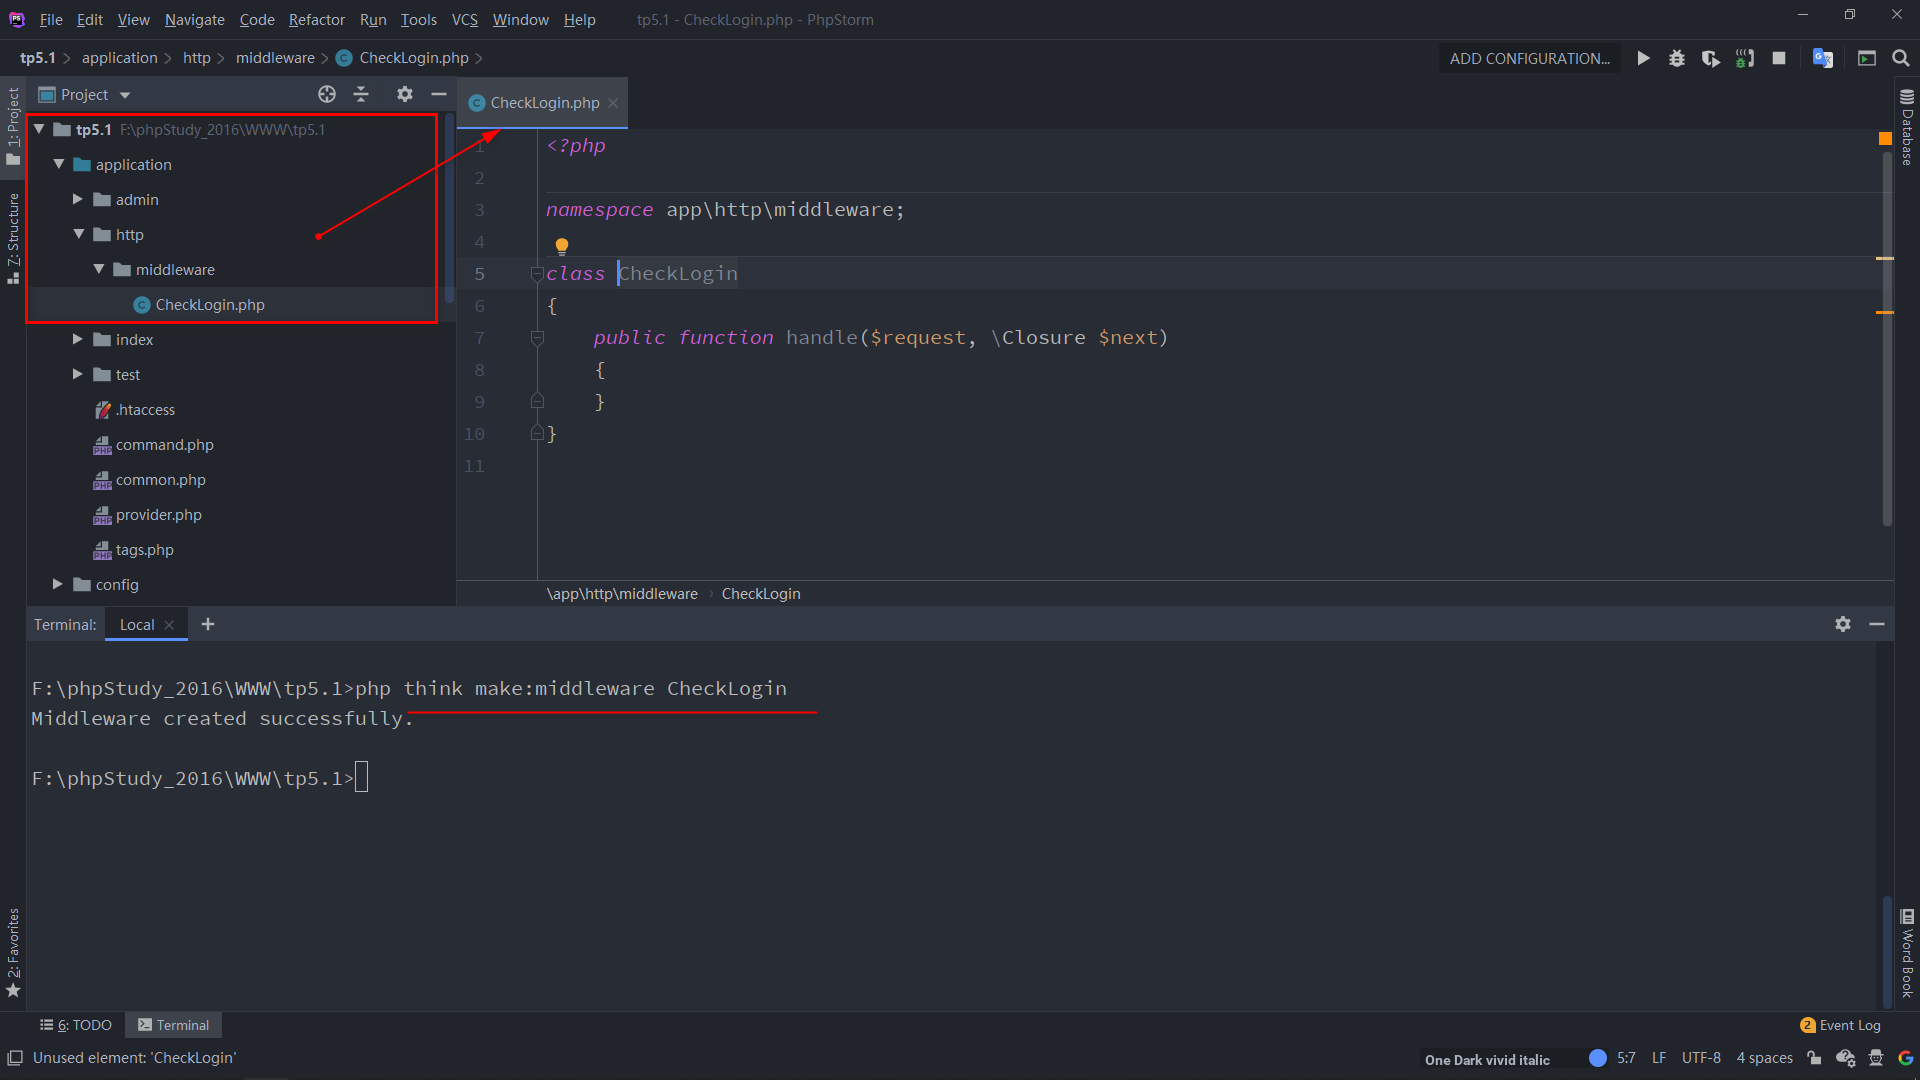Image resolution: width=1920 pixels, height=1080 pixels.
Task: Open the Navigate menu
Action: pyautogui.click(x=195, y=19)
